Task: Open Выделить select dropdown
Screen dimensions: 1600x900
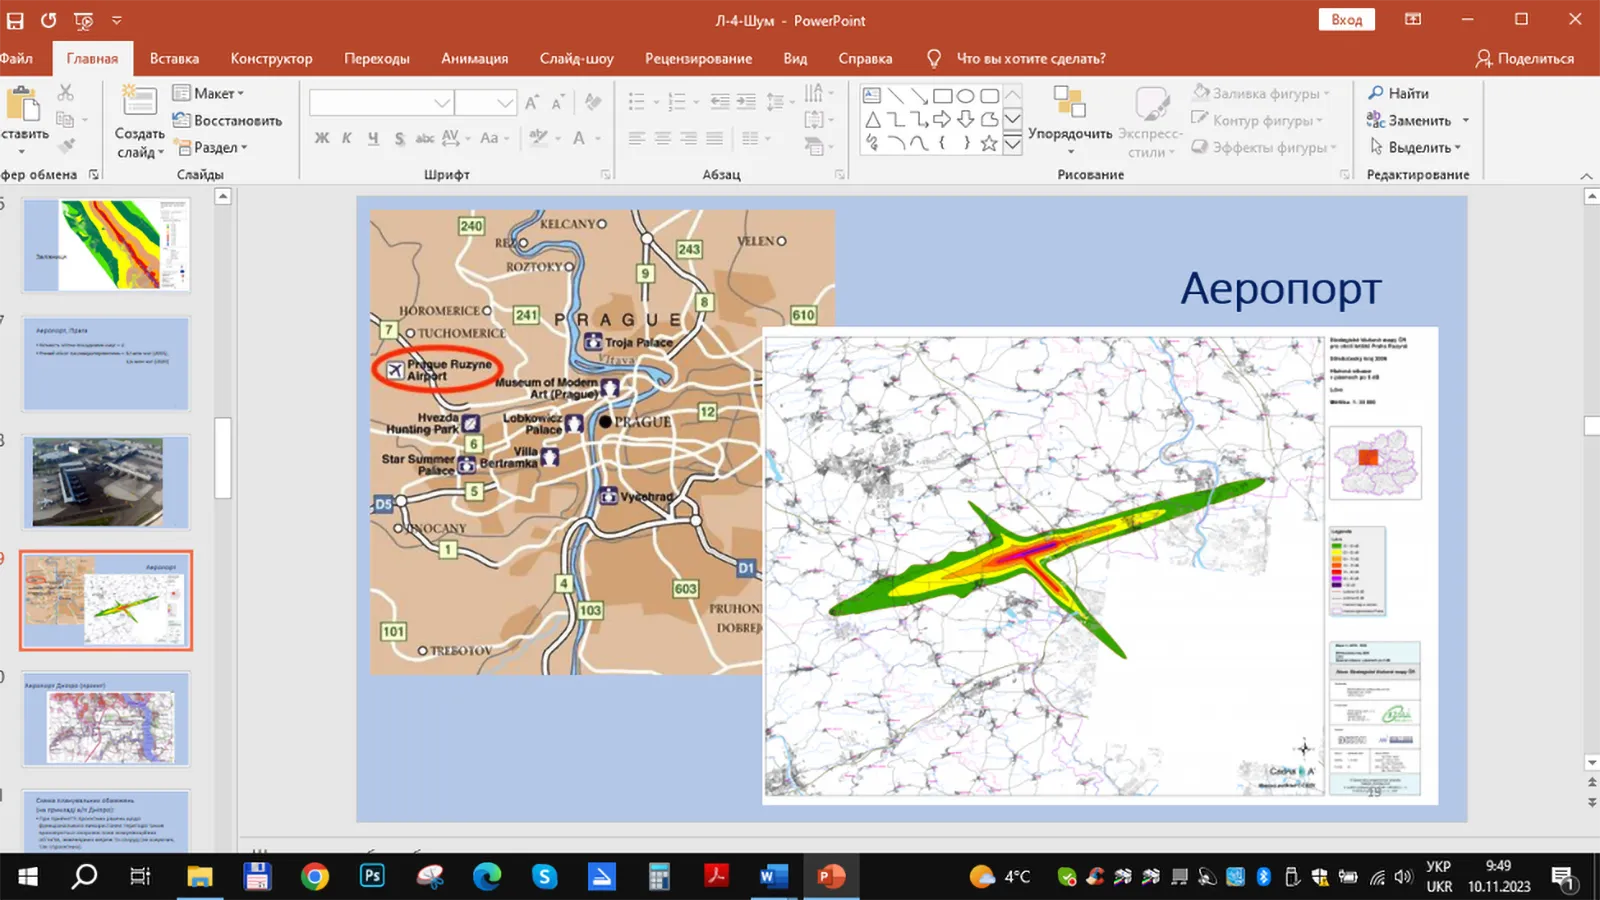Action: click(1414, 147)
